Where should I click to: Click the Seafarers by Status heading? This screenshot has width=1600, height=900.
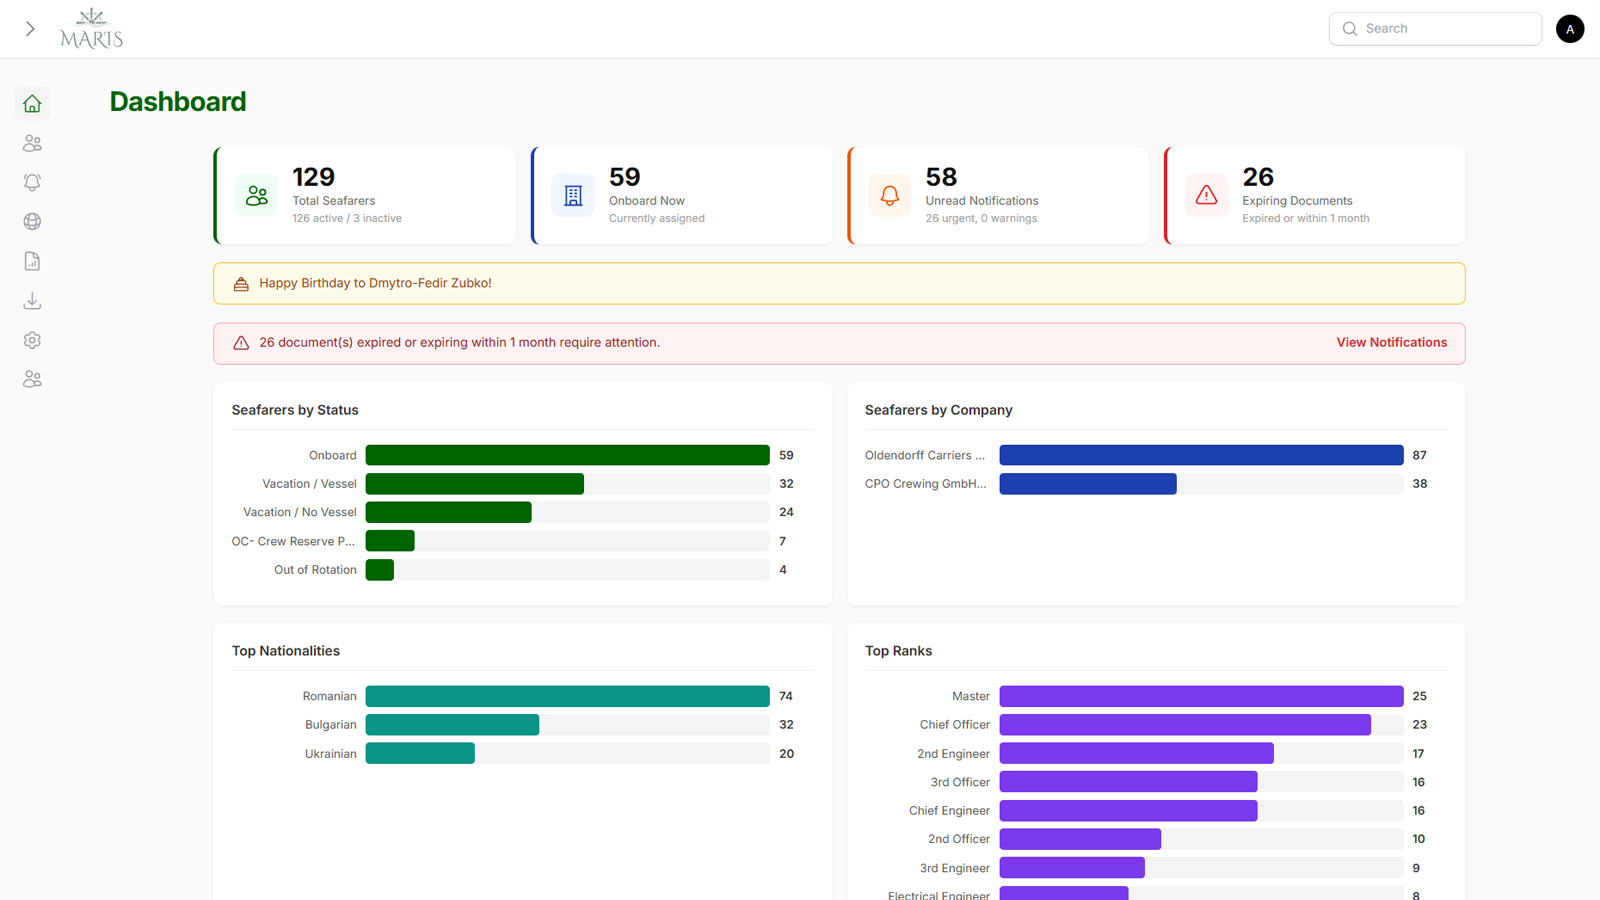coord(295,410)
